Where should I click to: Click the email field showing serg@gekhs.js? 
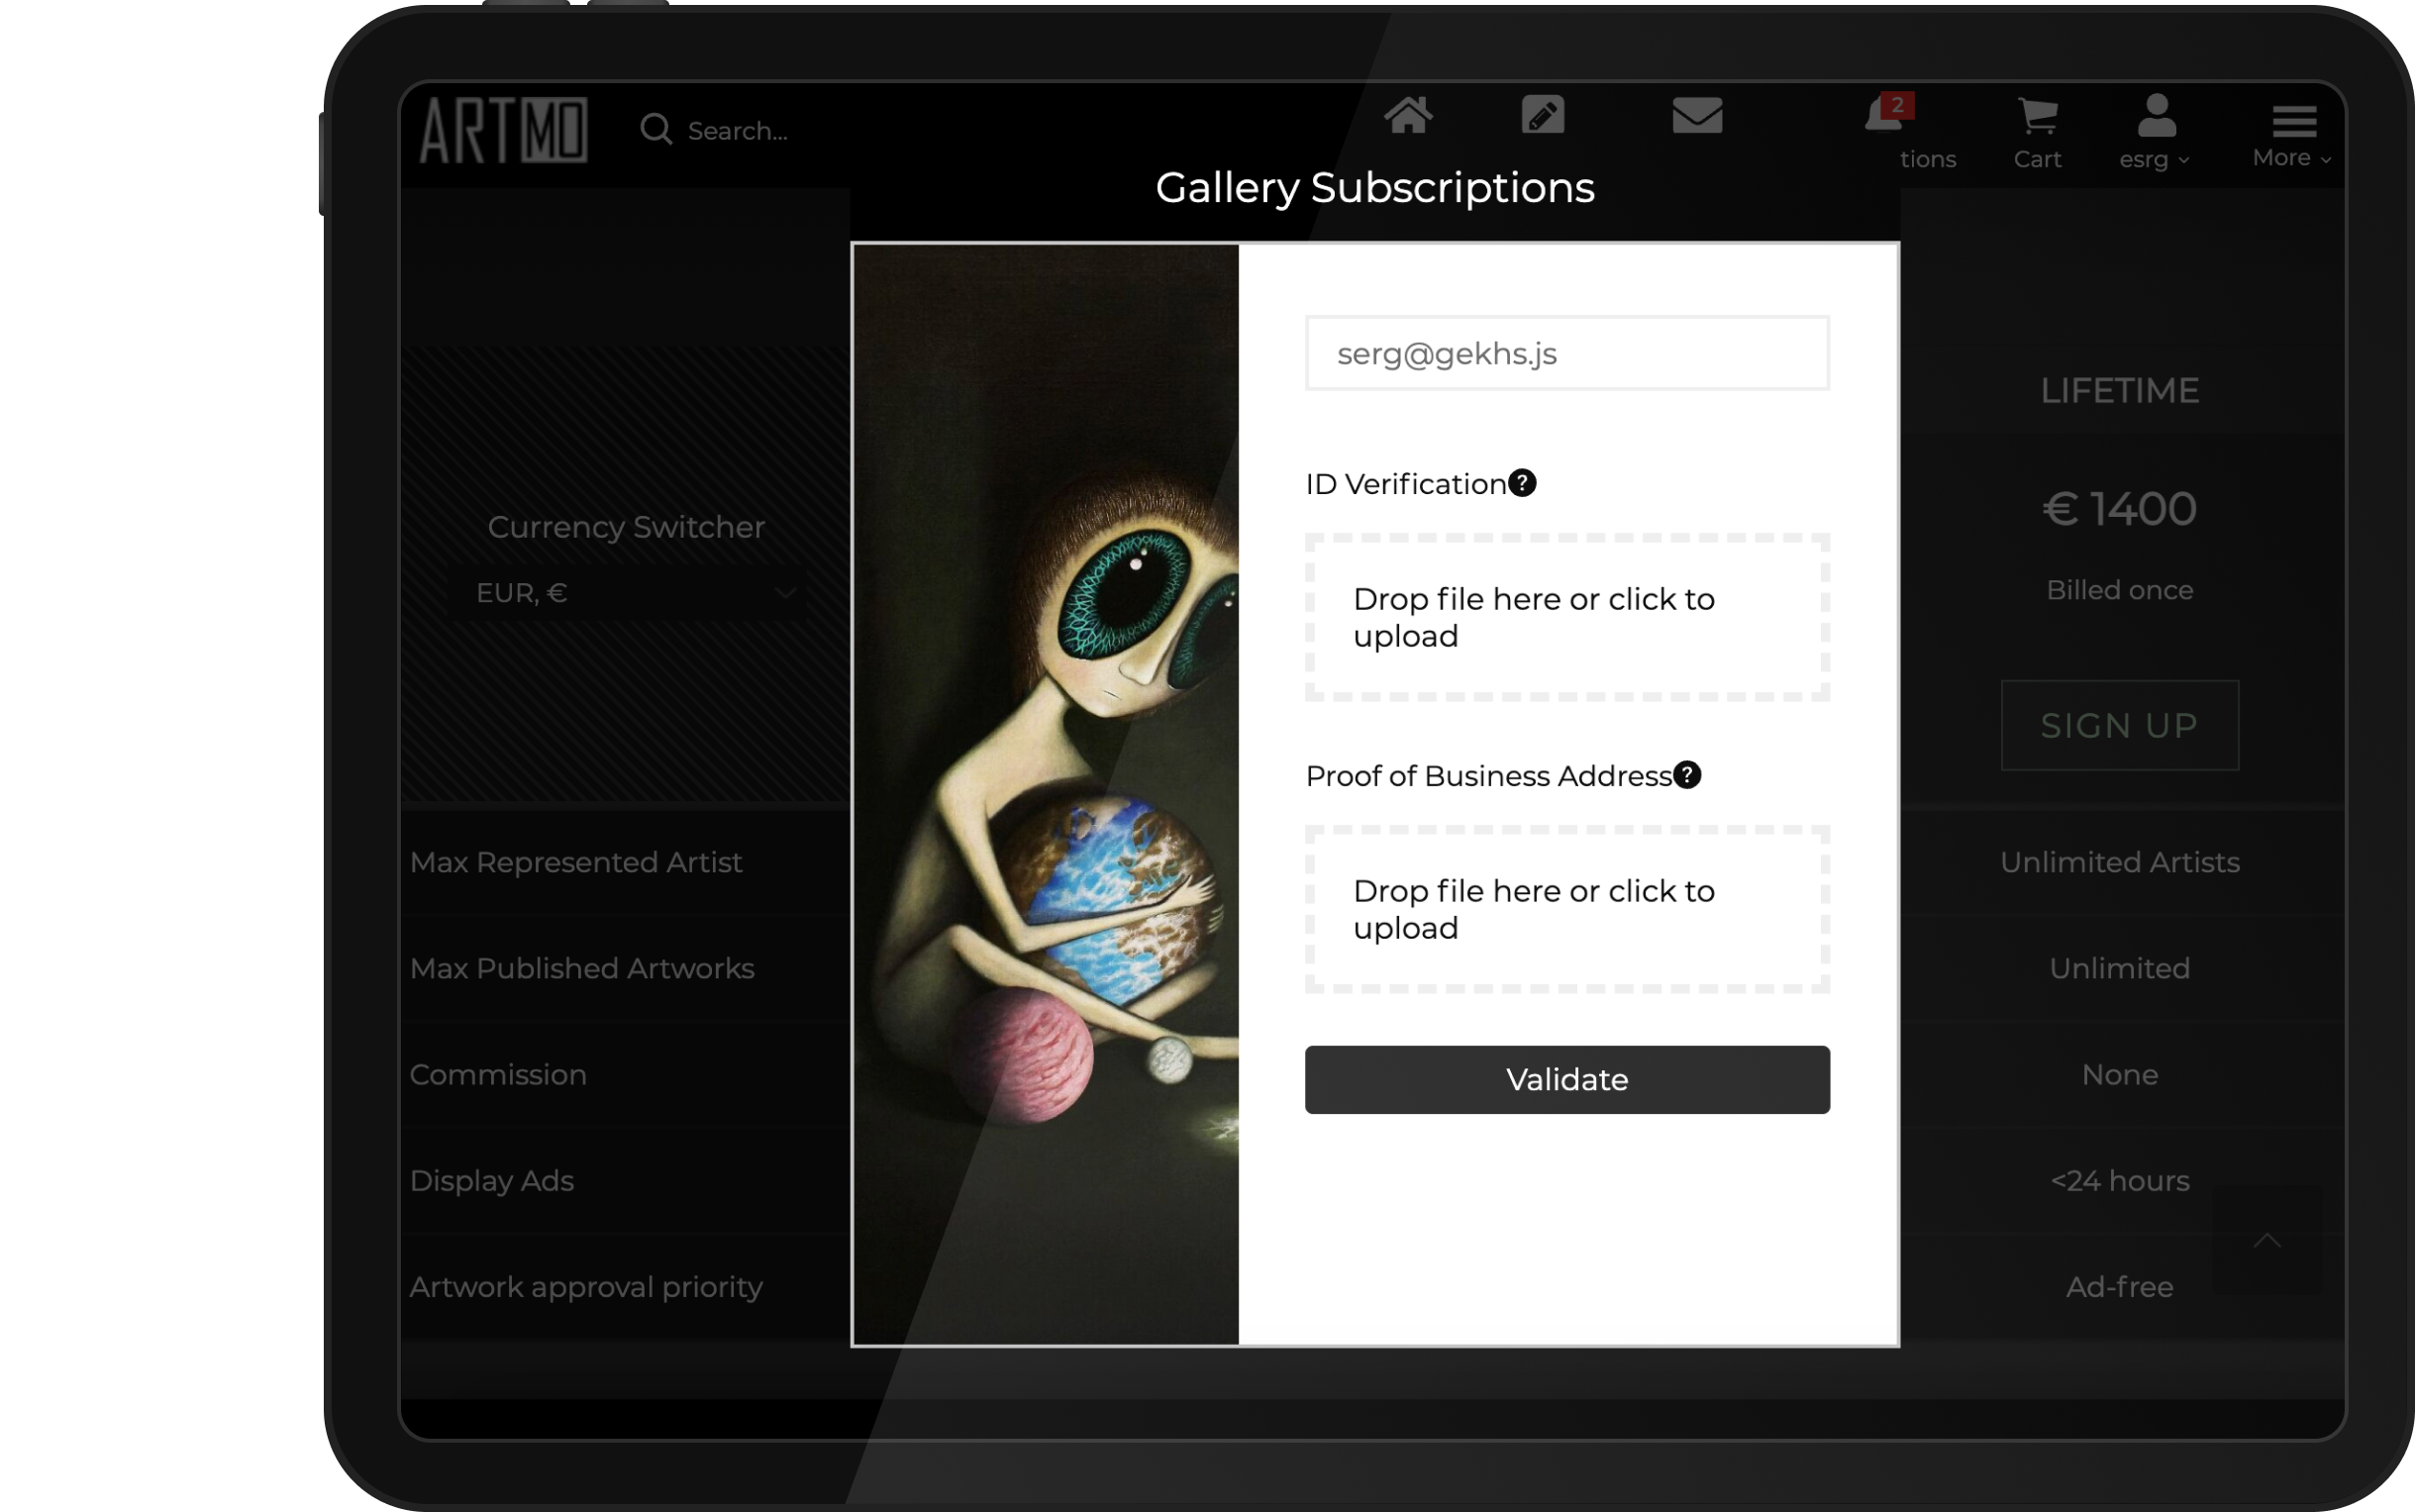tap(1567, 353)
